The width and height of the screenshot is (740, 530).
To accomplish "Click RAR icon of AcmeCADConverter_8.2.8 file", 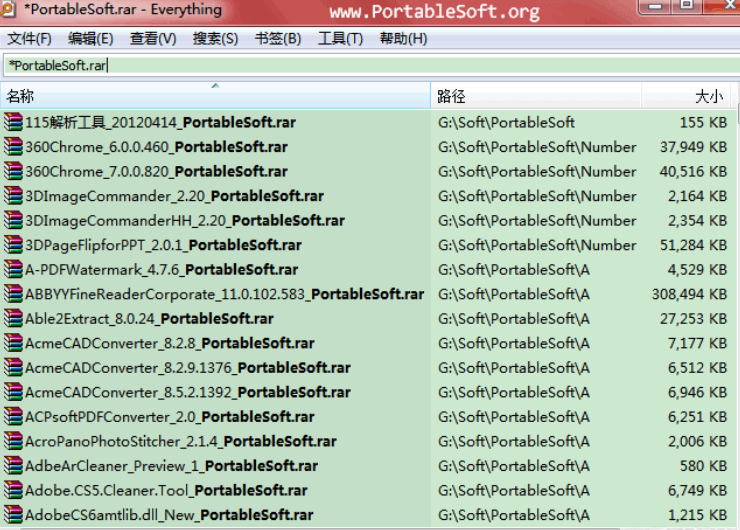I will coord(13,343).
